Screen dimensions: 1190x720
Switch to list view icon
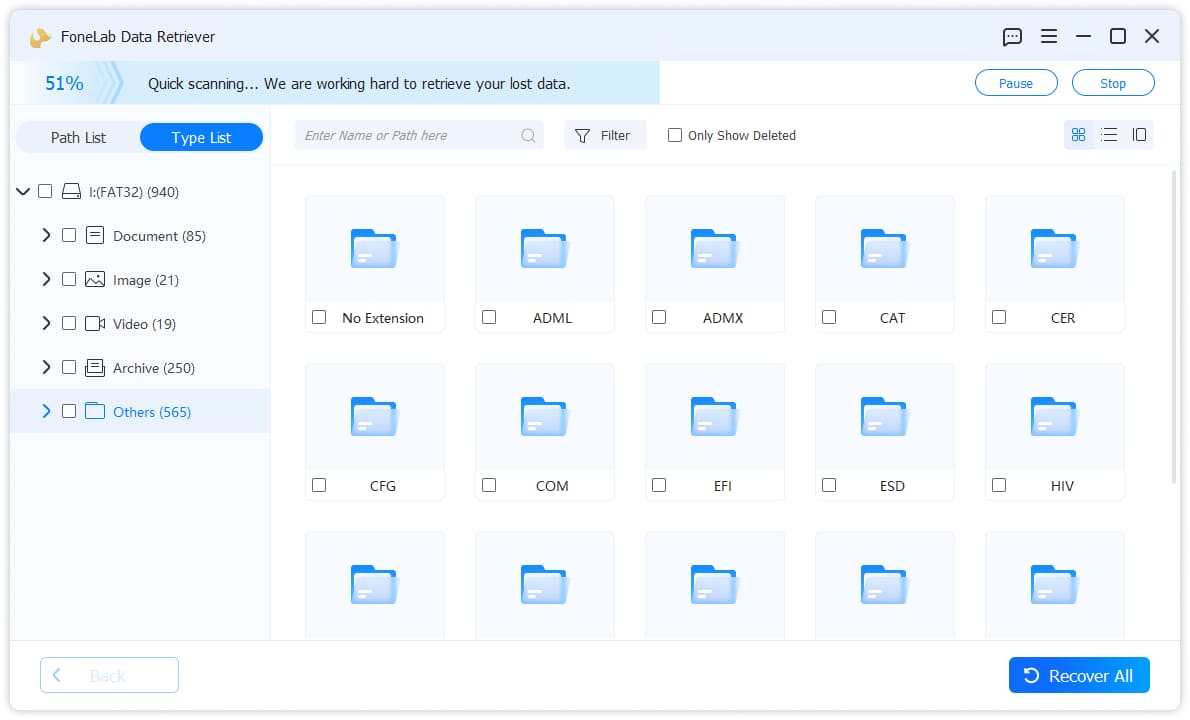(1109, 135)
